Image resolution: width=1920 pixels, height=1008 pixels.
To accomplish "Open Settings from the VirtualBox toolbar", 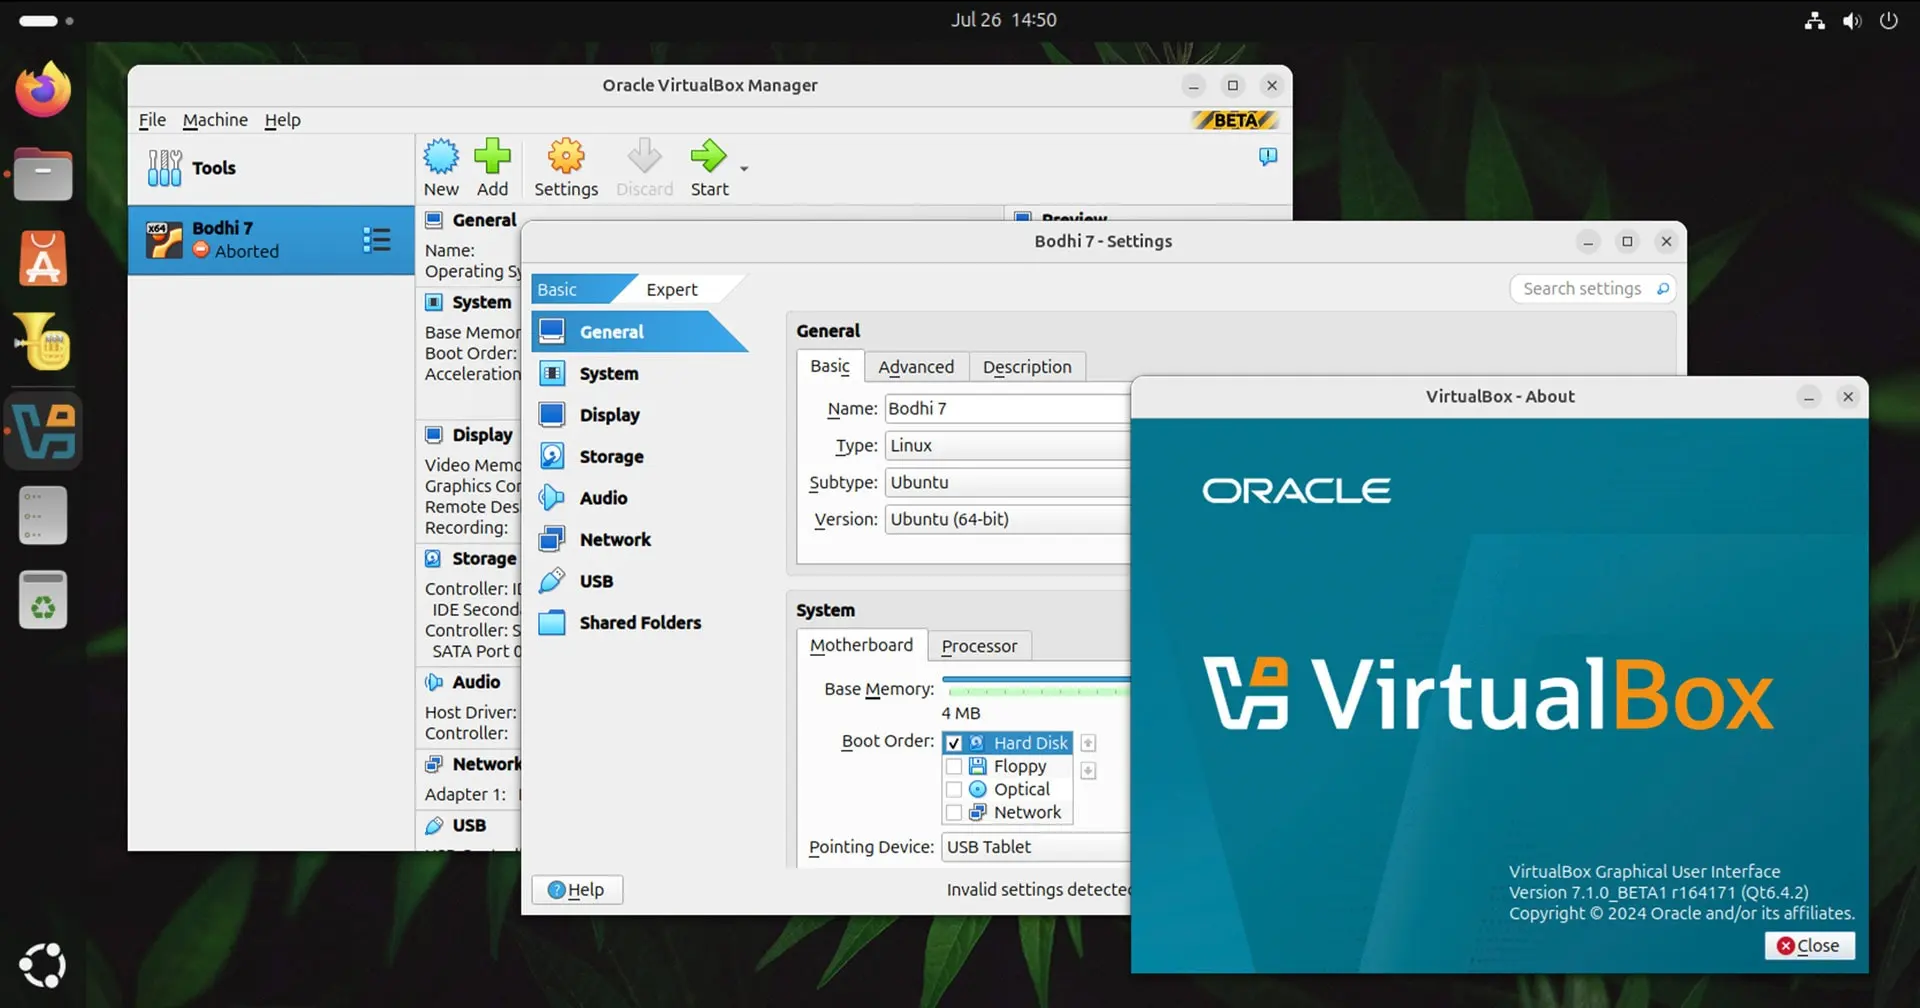I will click(566, 156).
